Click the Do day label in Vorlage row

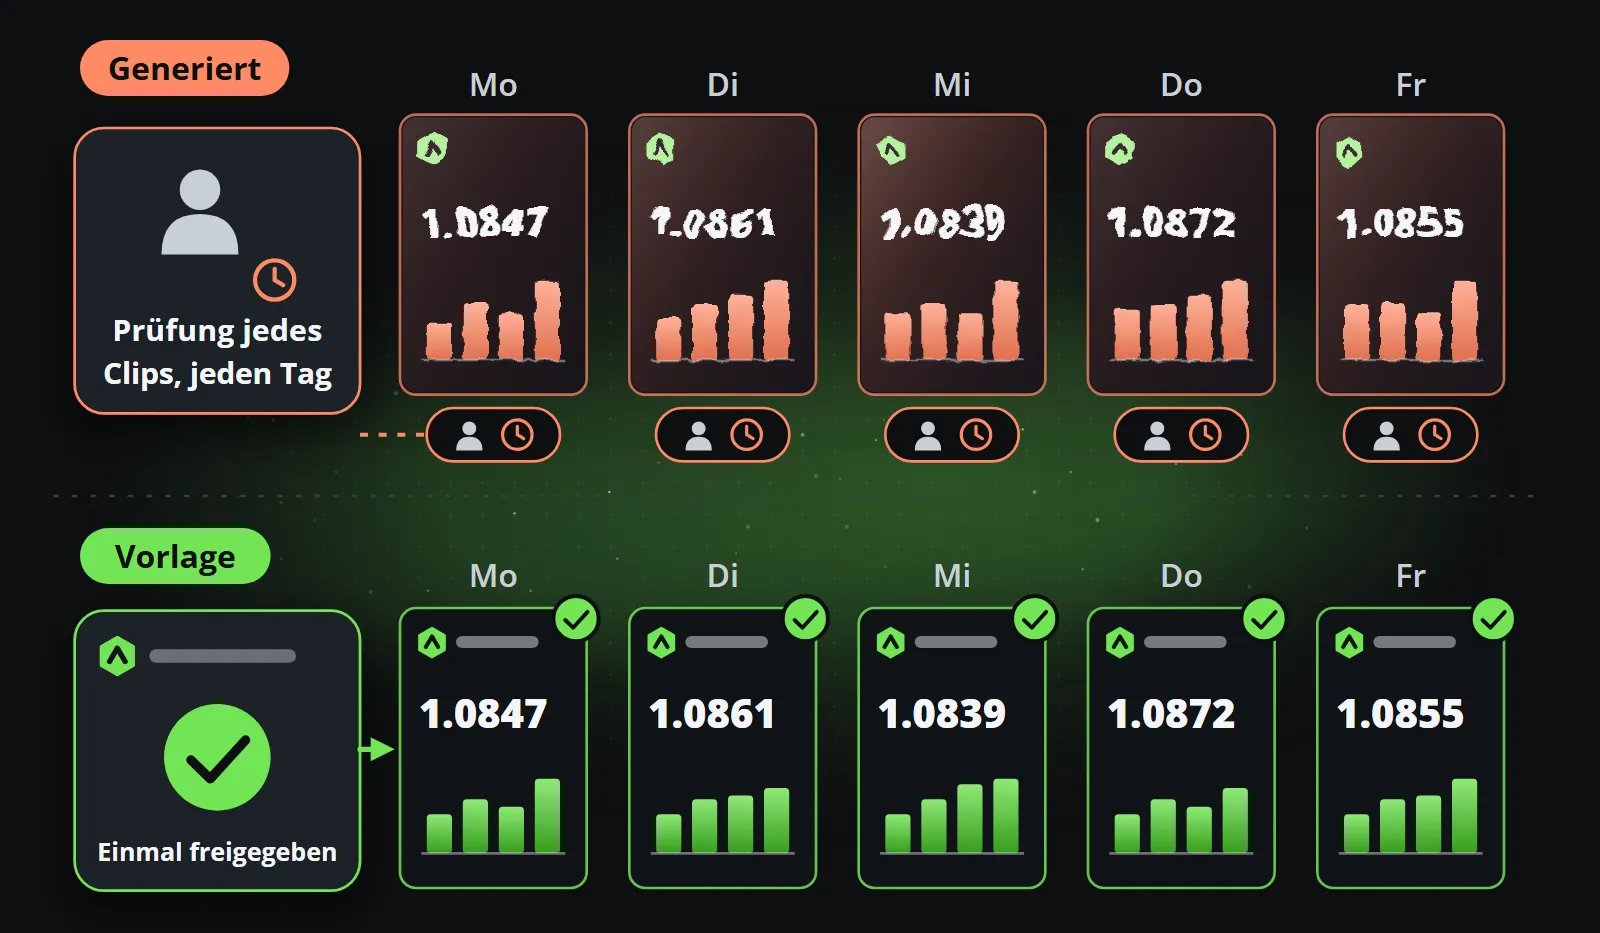[x=1181, y=576]
